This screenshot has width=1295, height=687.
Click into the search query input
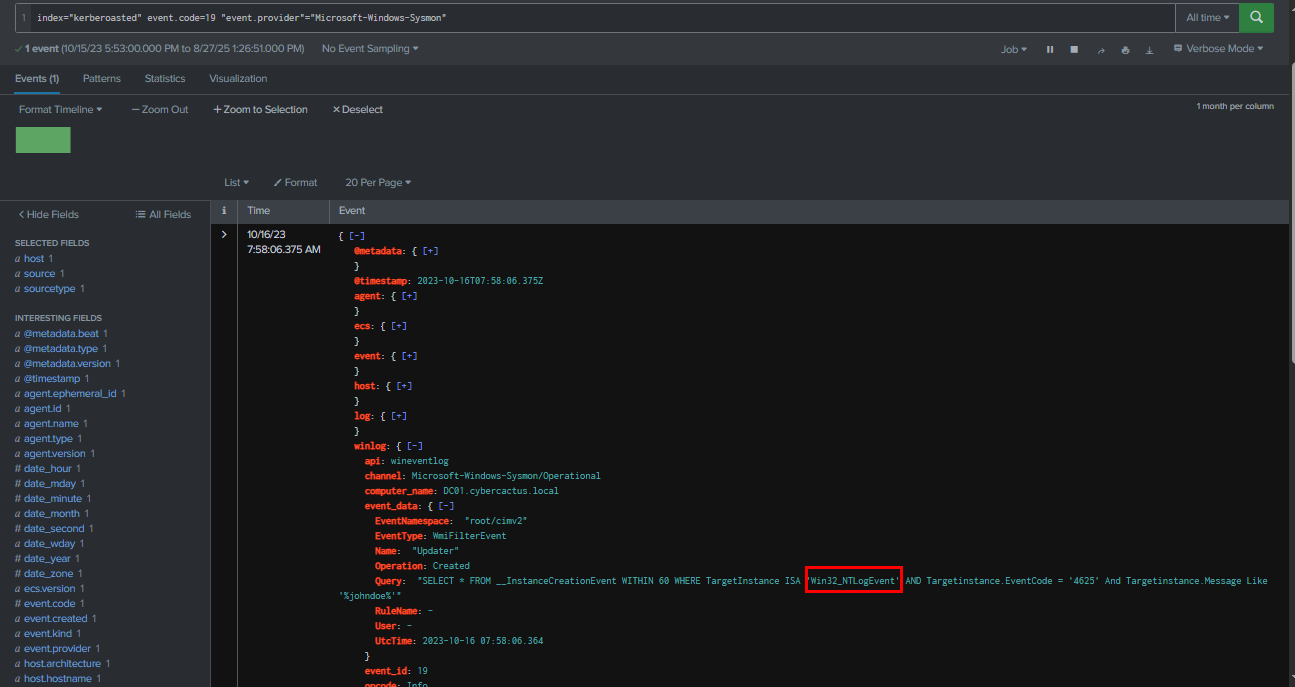coord(600,18)
